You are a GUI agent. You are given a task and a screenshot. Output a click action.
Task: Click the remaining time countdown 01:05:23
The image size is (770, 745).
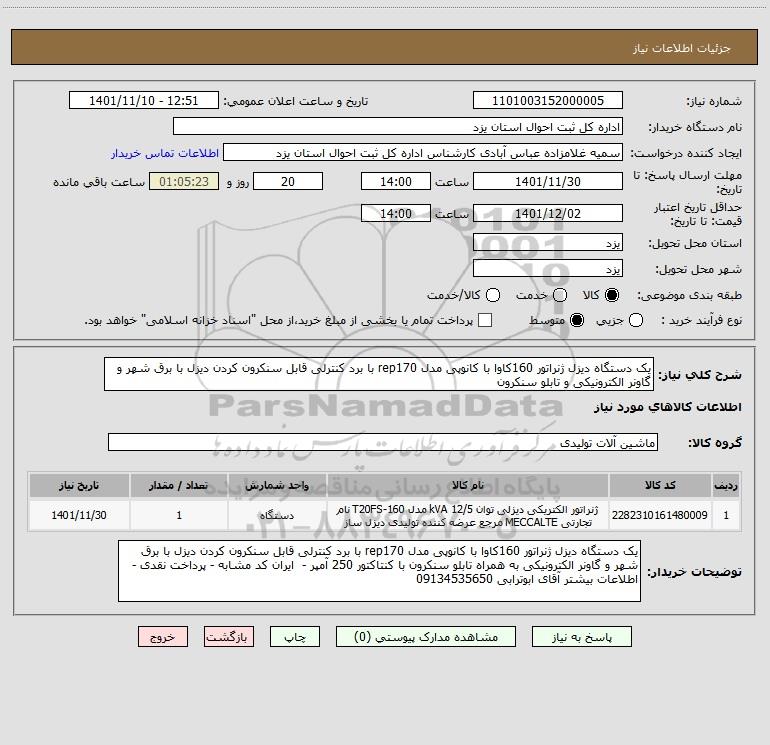(x=184, y=181)
